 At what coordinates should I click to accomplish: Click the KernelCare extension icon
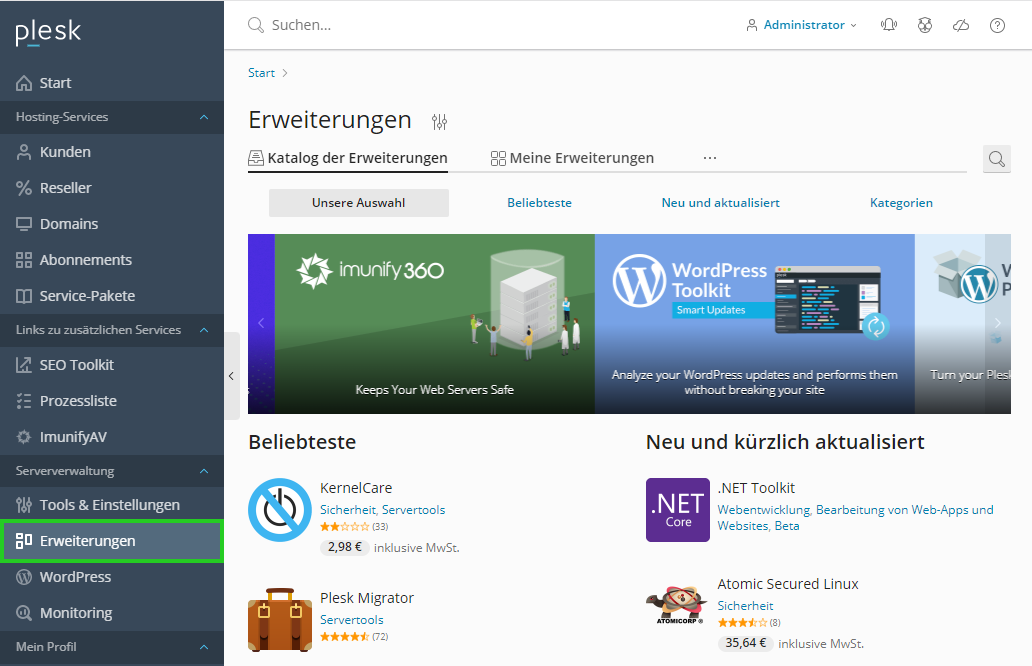tap(280, 510)
